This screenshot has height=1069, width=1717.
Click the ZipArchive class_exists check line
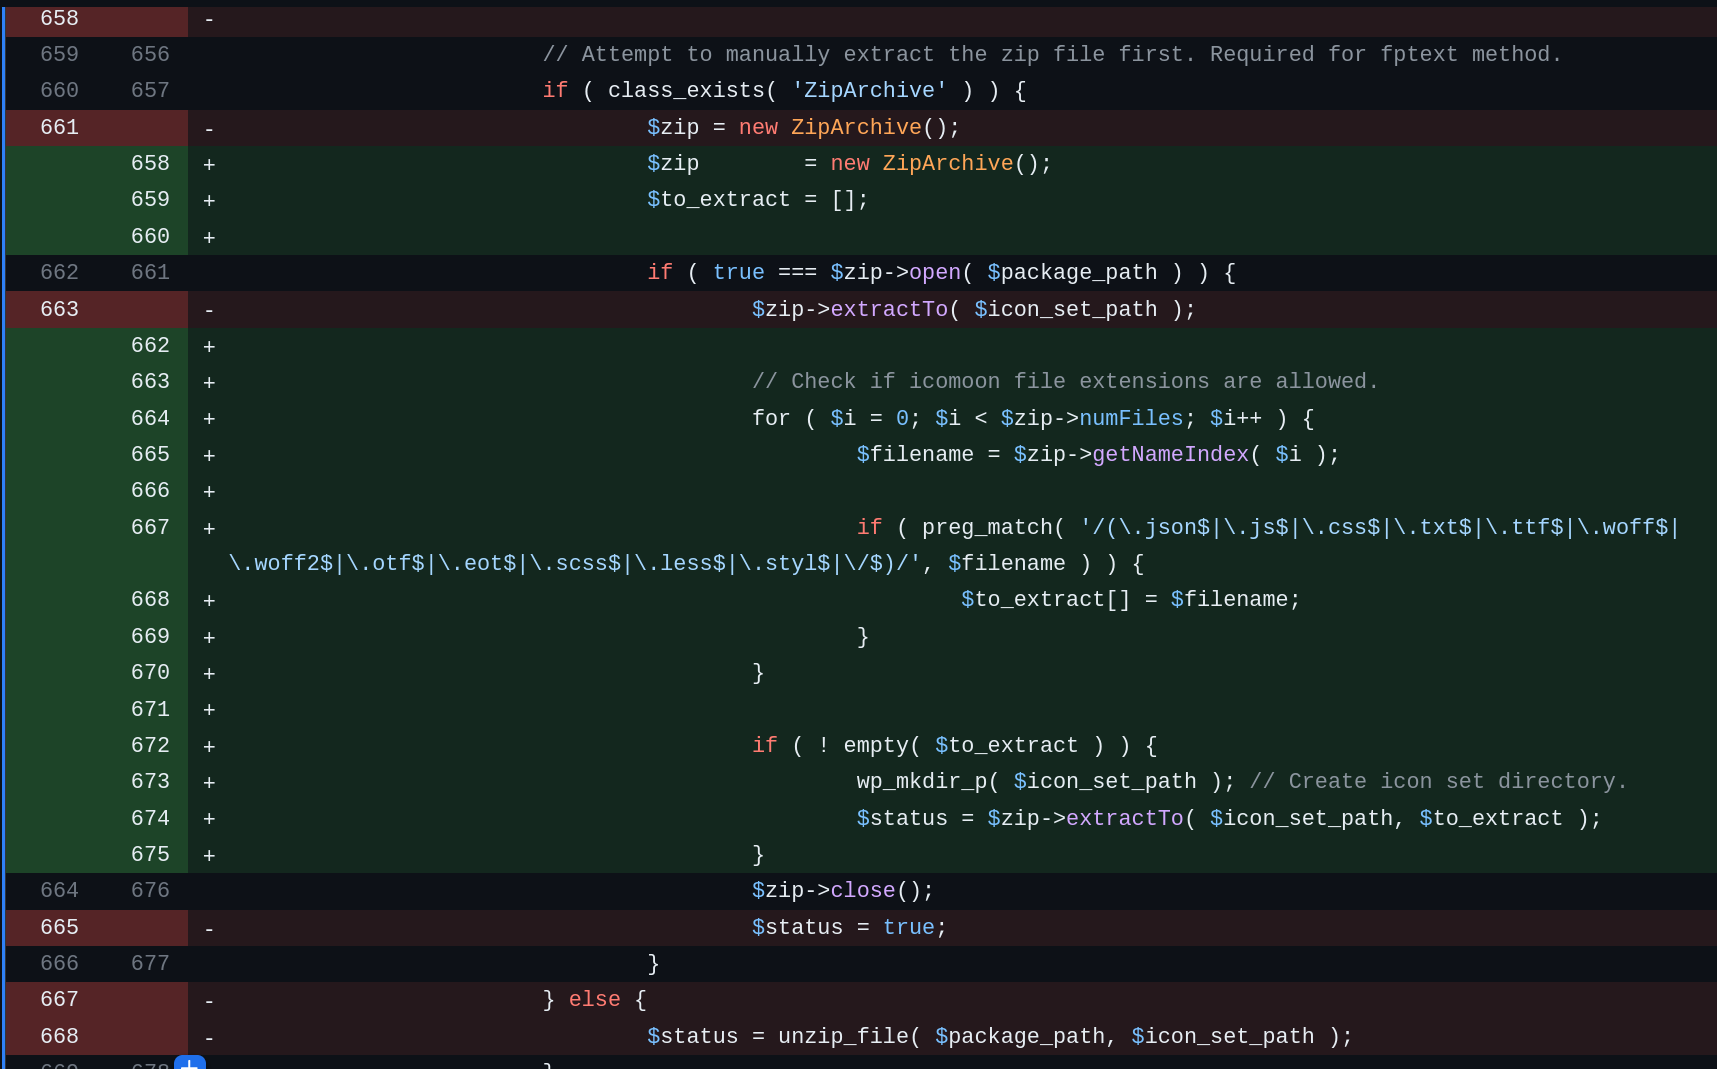point(783,90)
